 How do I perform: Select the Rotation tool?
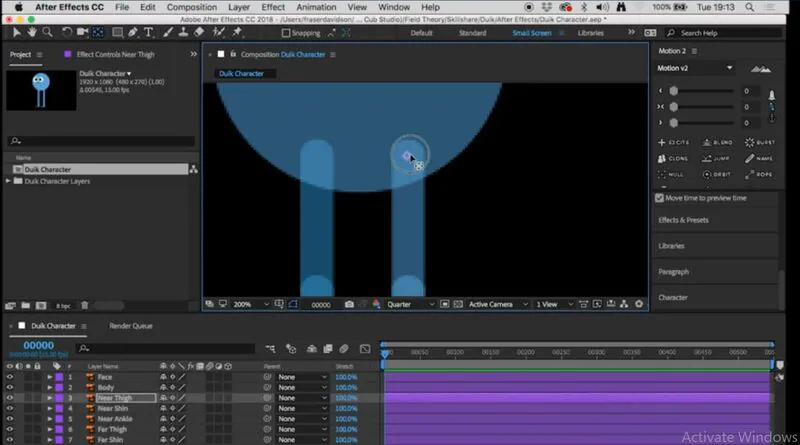[66, 33]
